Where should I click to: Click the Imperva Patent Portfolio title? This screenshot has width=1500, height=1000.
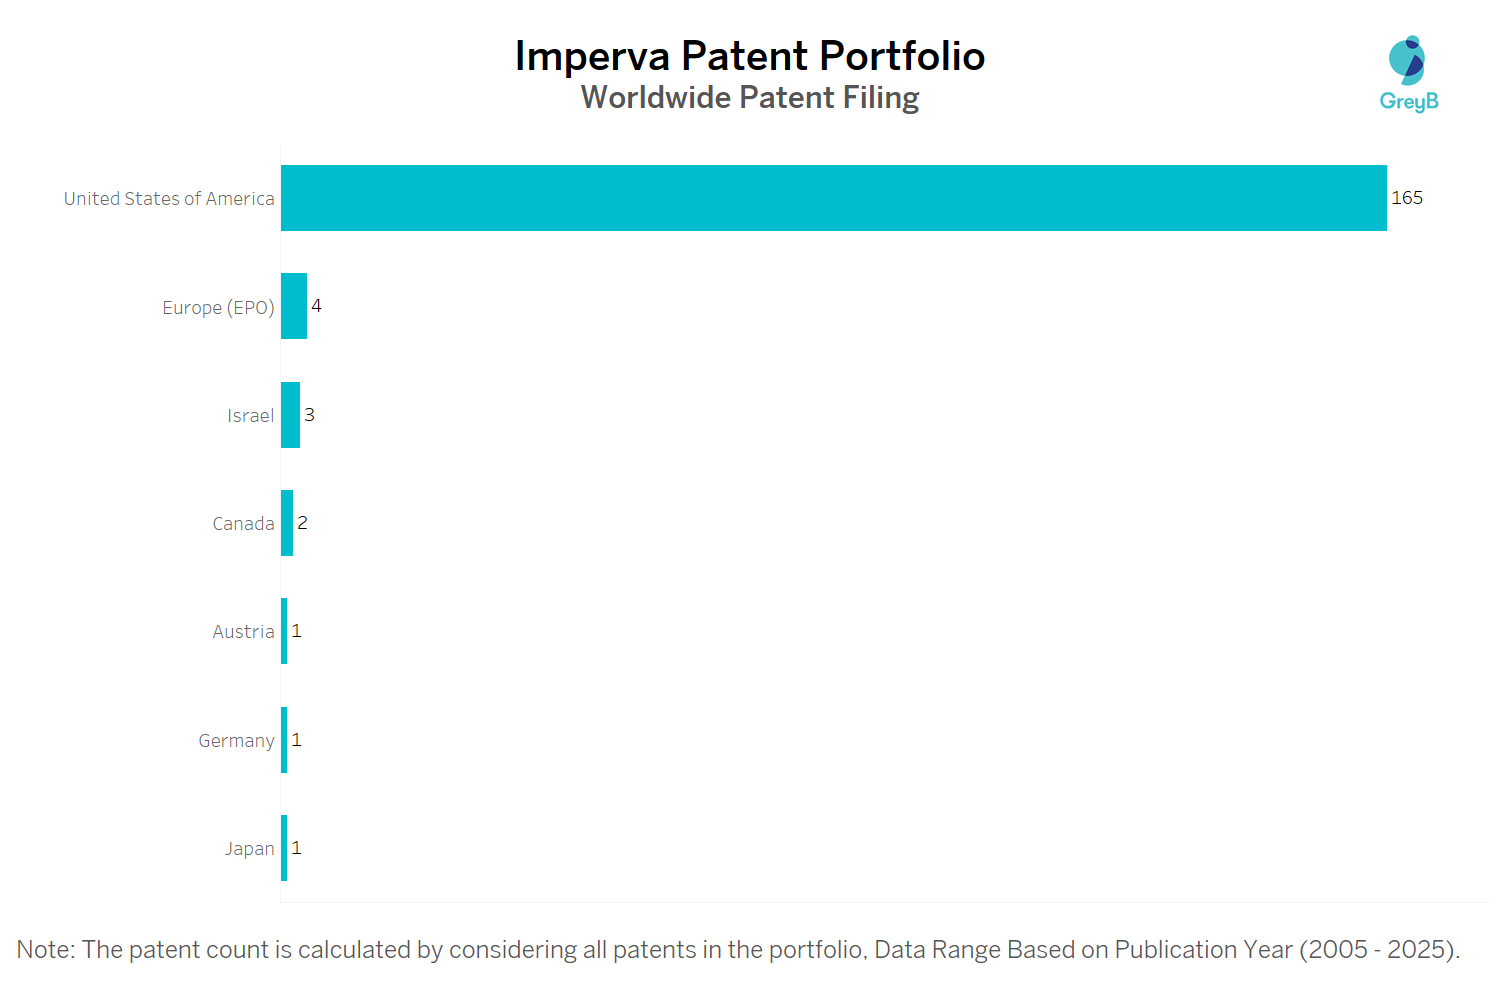(750, 56)
